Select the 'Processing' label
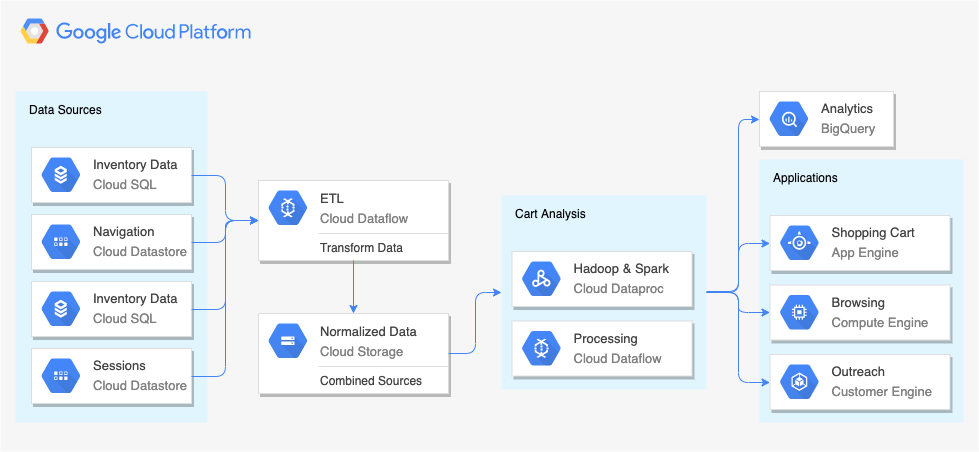979x452 pixels. [606, 339]
